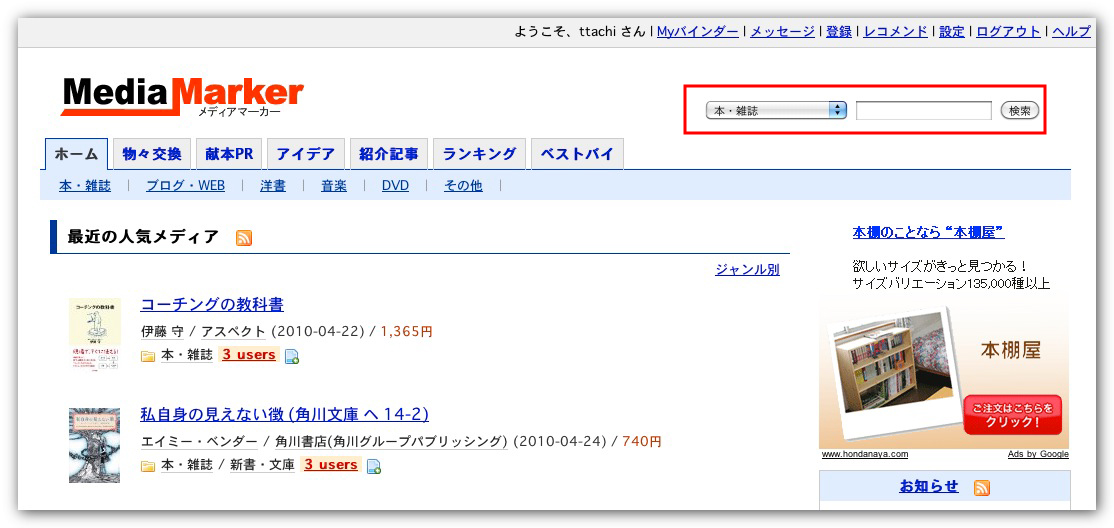Image resolution: width=1114 pixels, height=528 pixels.
Task: Click the search text input field
Action: coord(923,110)
